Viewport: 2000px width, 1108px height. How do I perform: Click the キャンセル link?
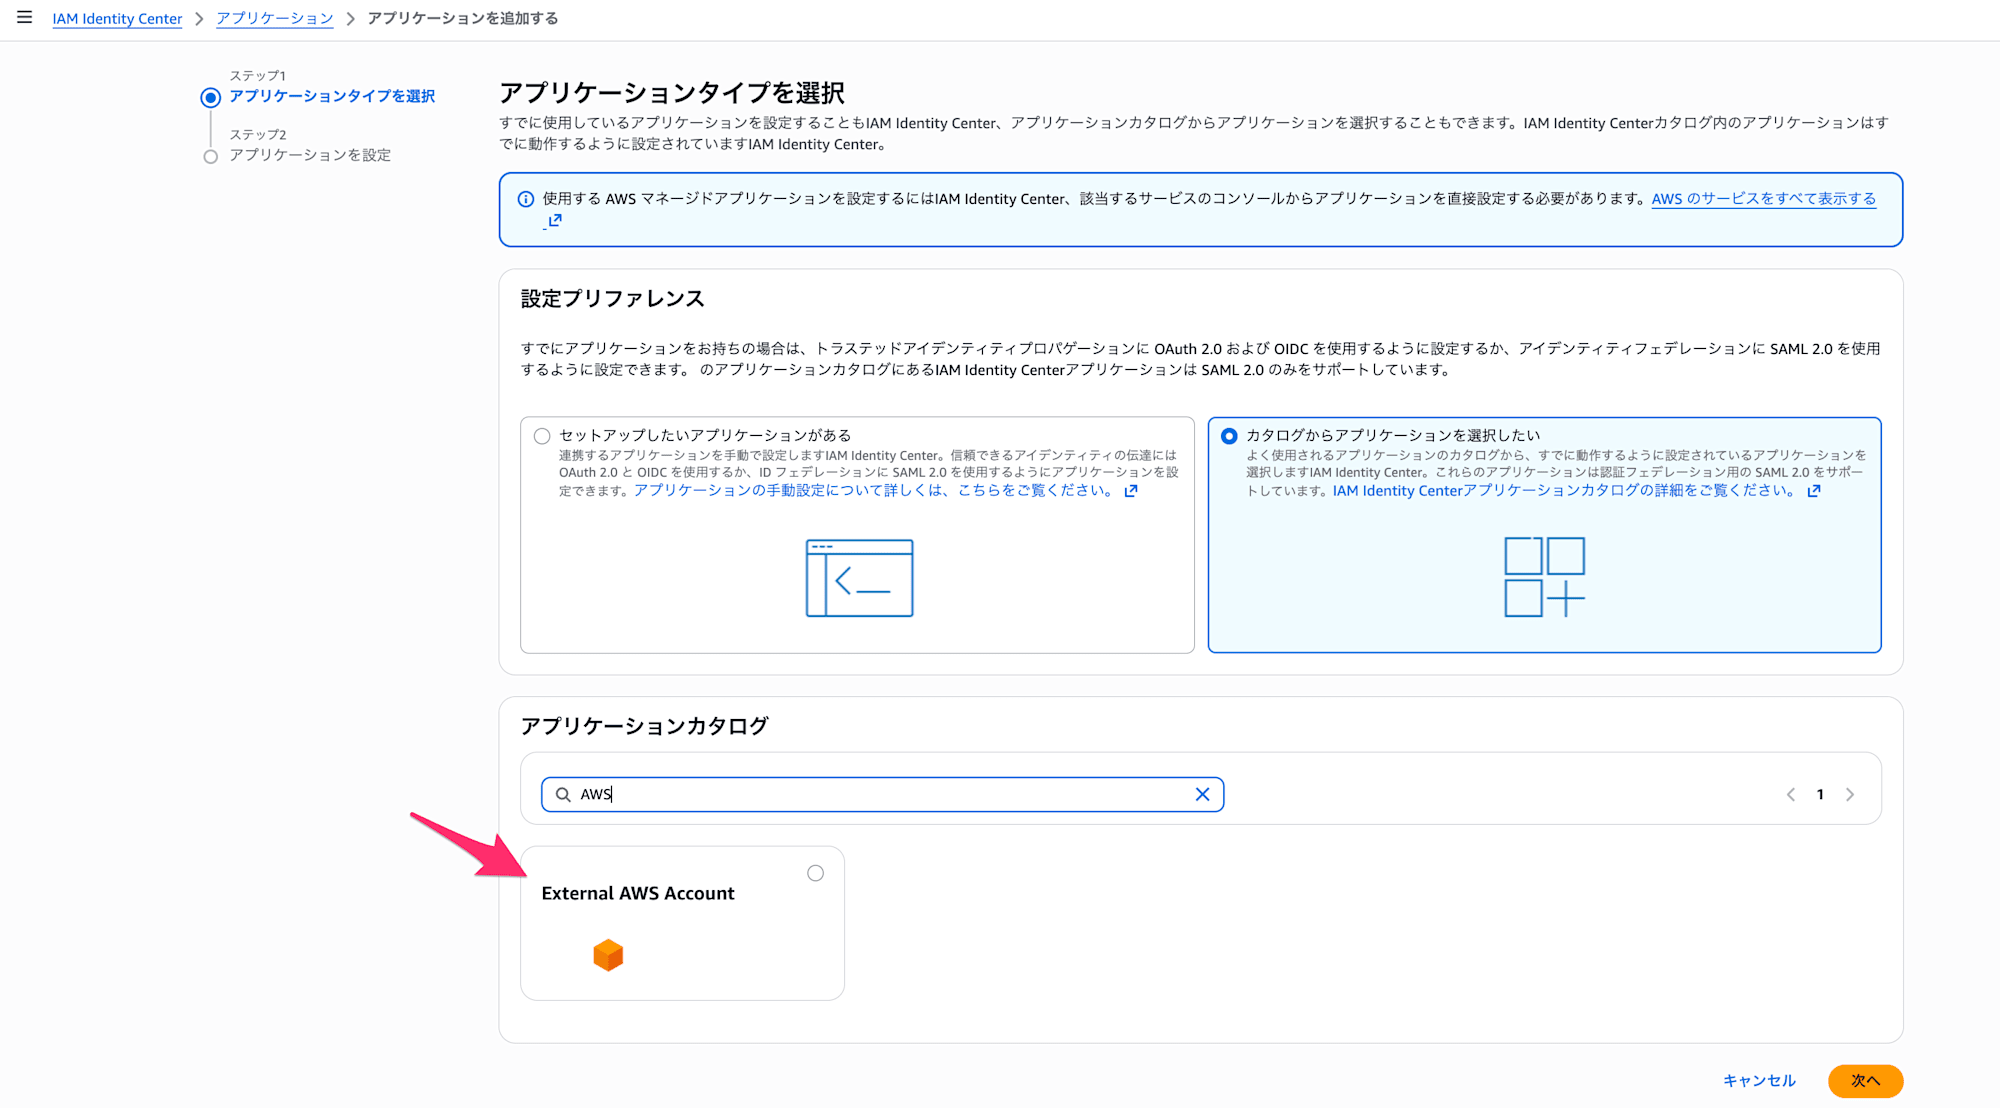pyautogui.click(x=1758, y=1080)
